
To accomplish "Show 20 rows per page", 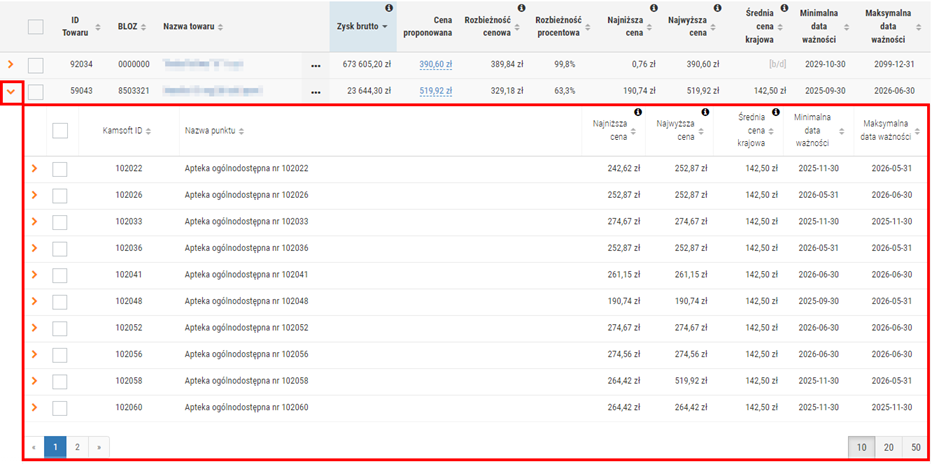I will click(x=887, y=447).
